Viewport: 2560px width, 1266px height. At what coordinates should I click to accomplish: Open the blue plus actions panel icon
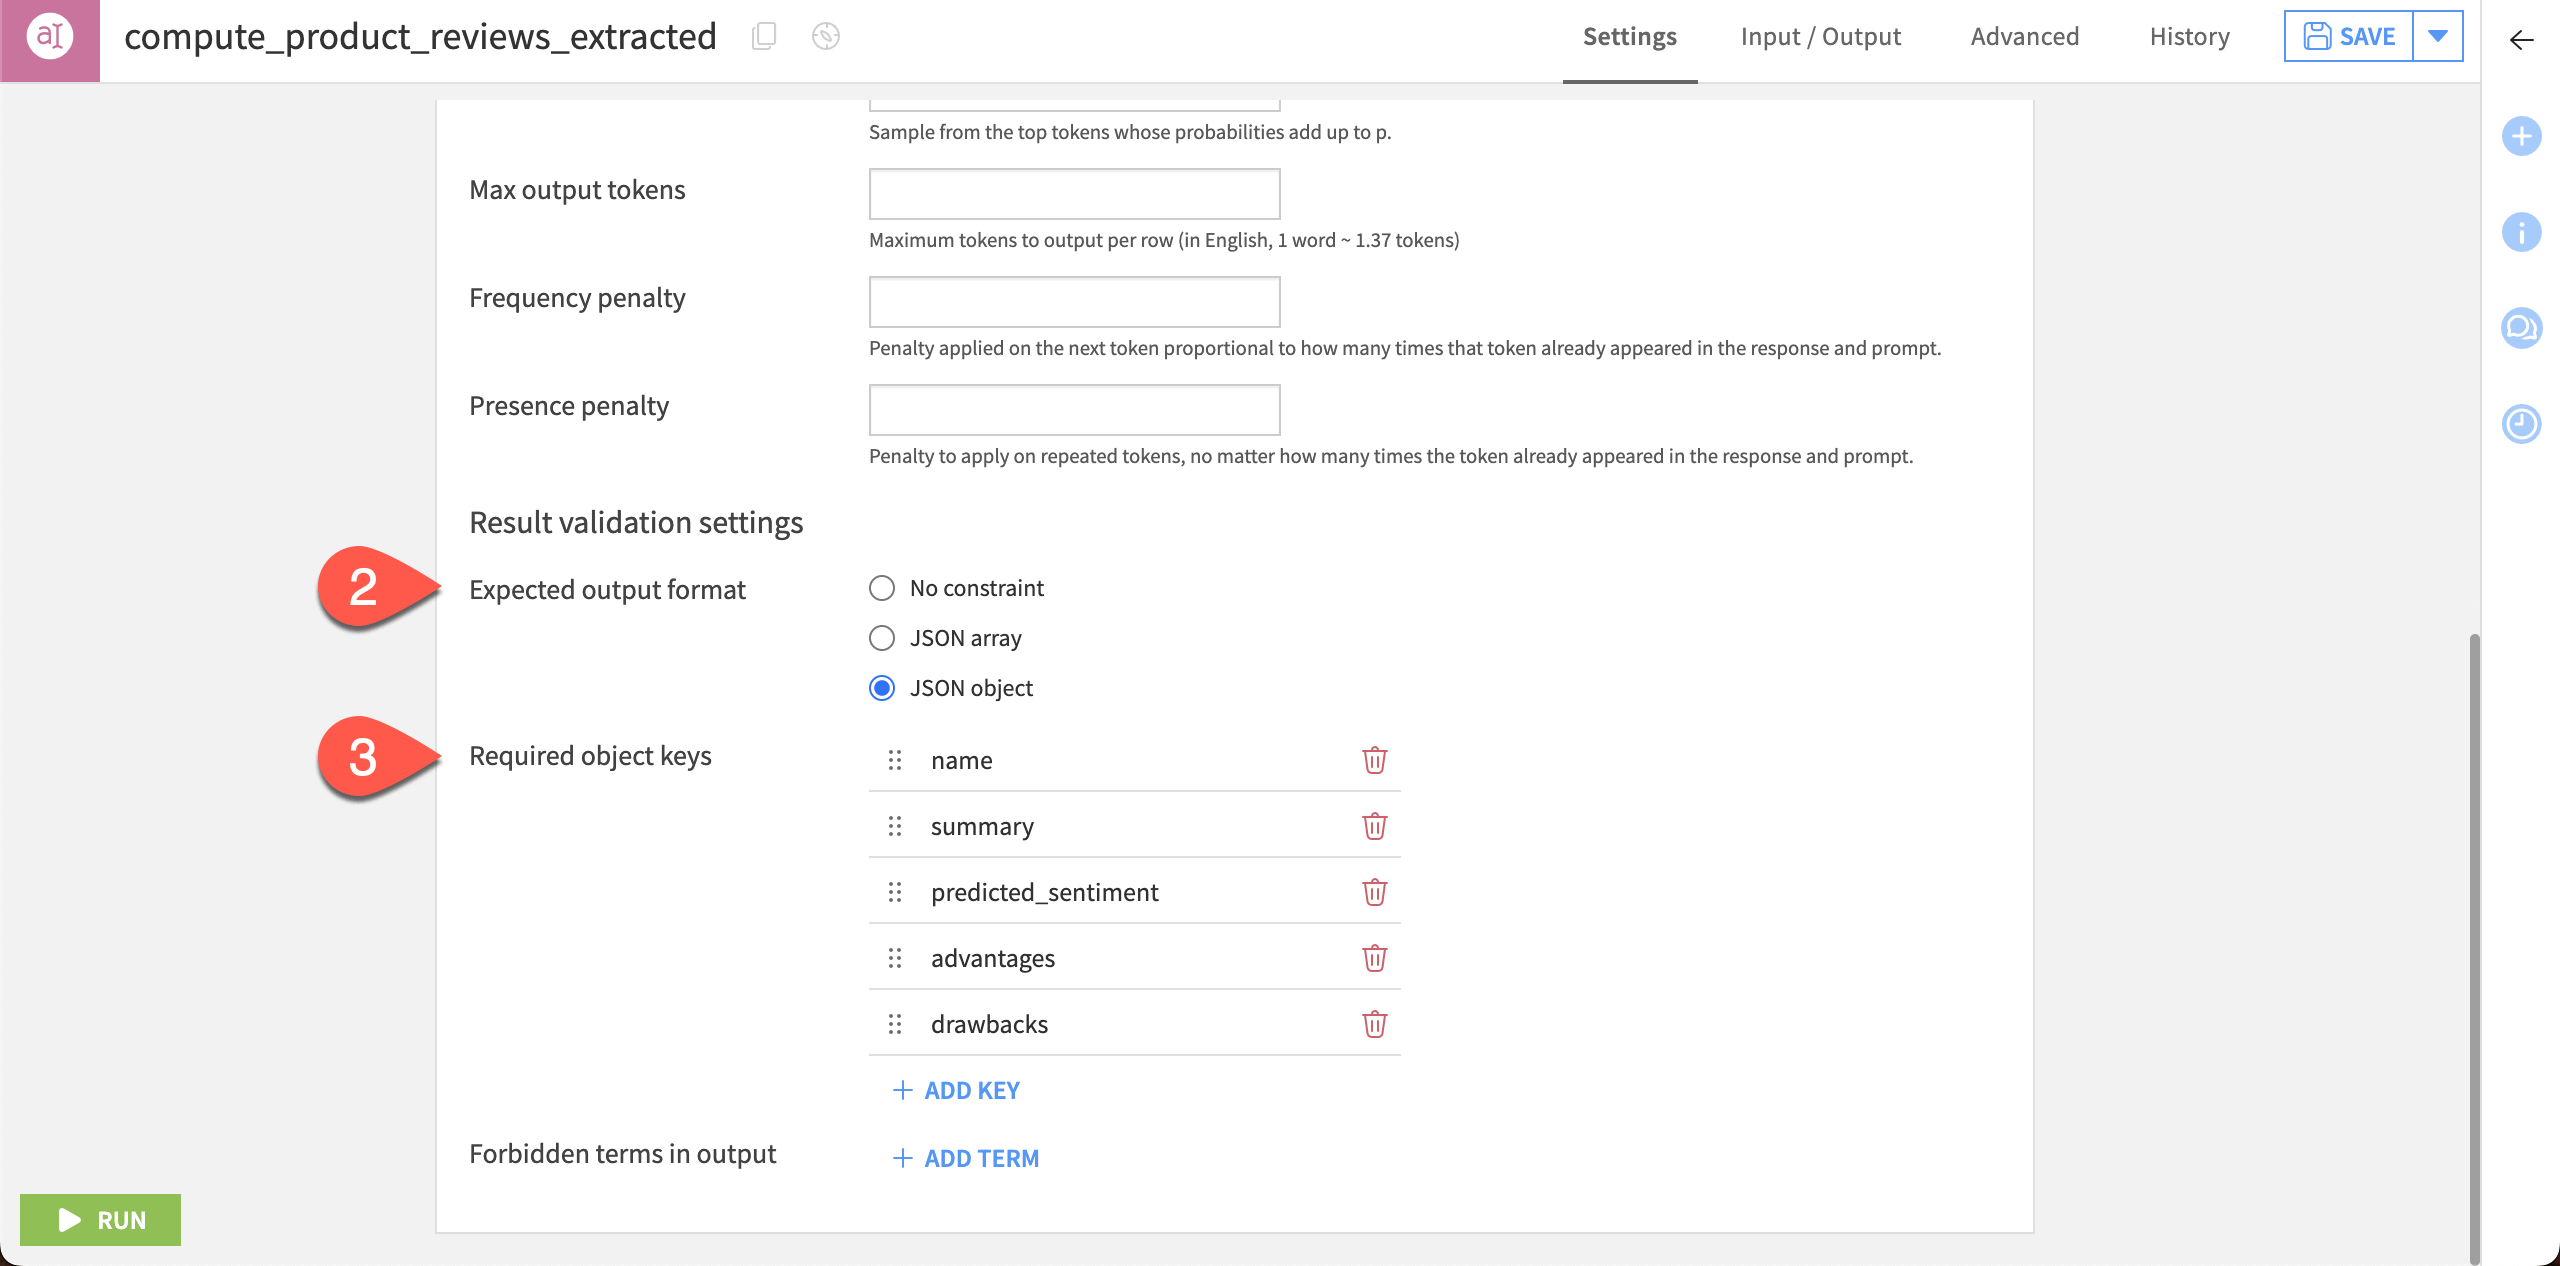[2521, 136]
